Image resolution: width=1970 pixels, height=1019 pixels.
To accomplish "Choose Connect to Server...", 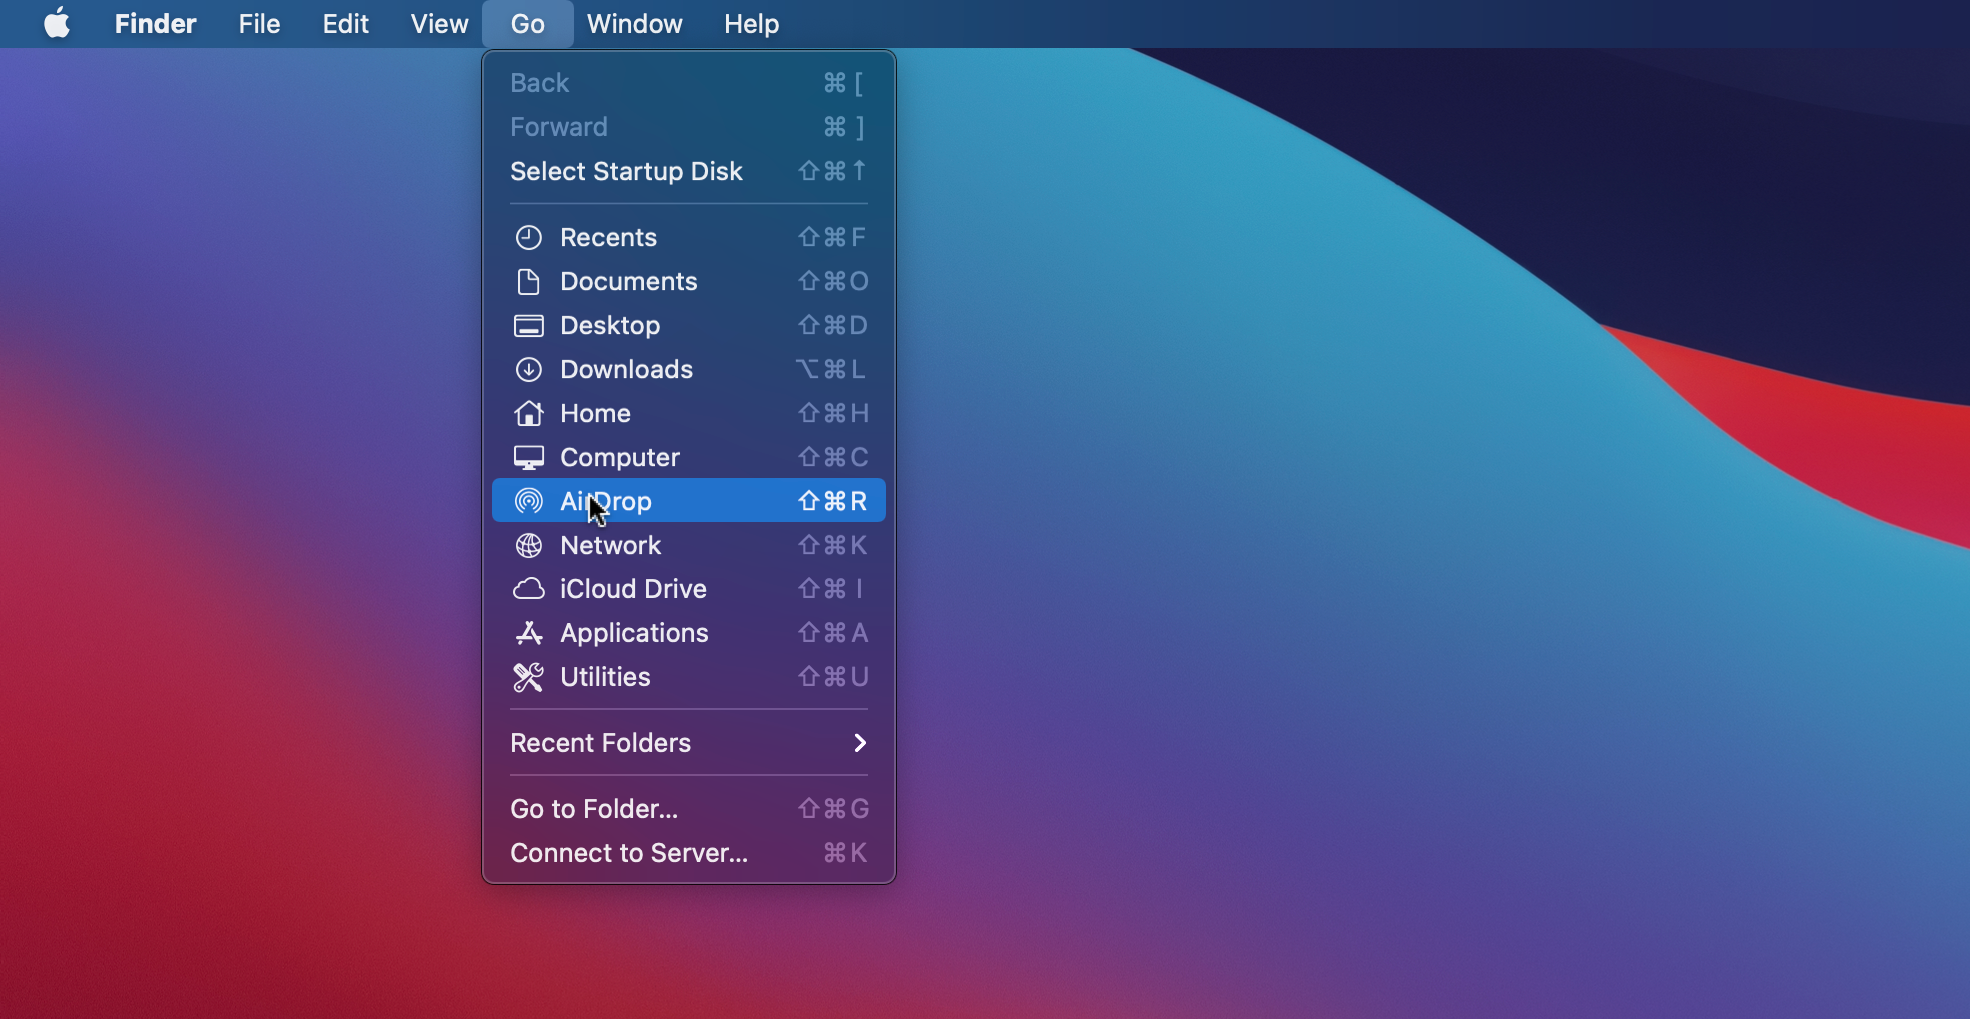I will coord(689,853).
